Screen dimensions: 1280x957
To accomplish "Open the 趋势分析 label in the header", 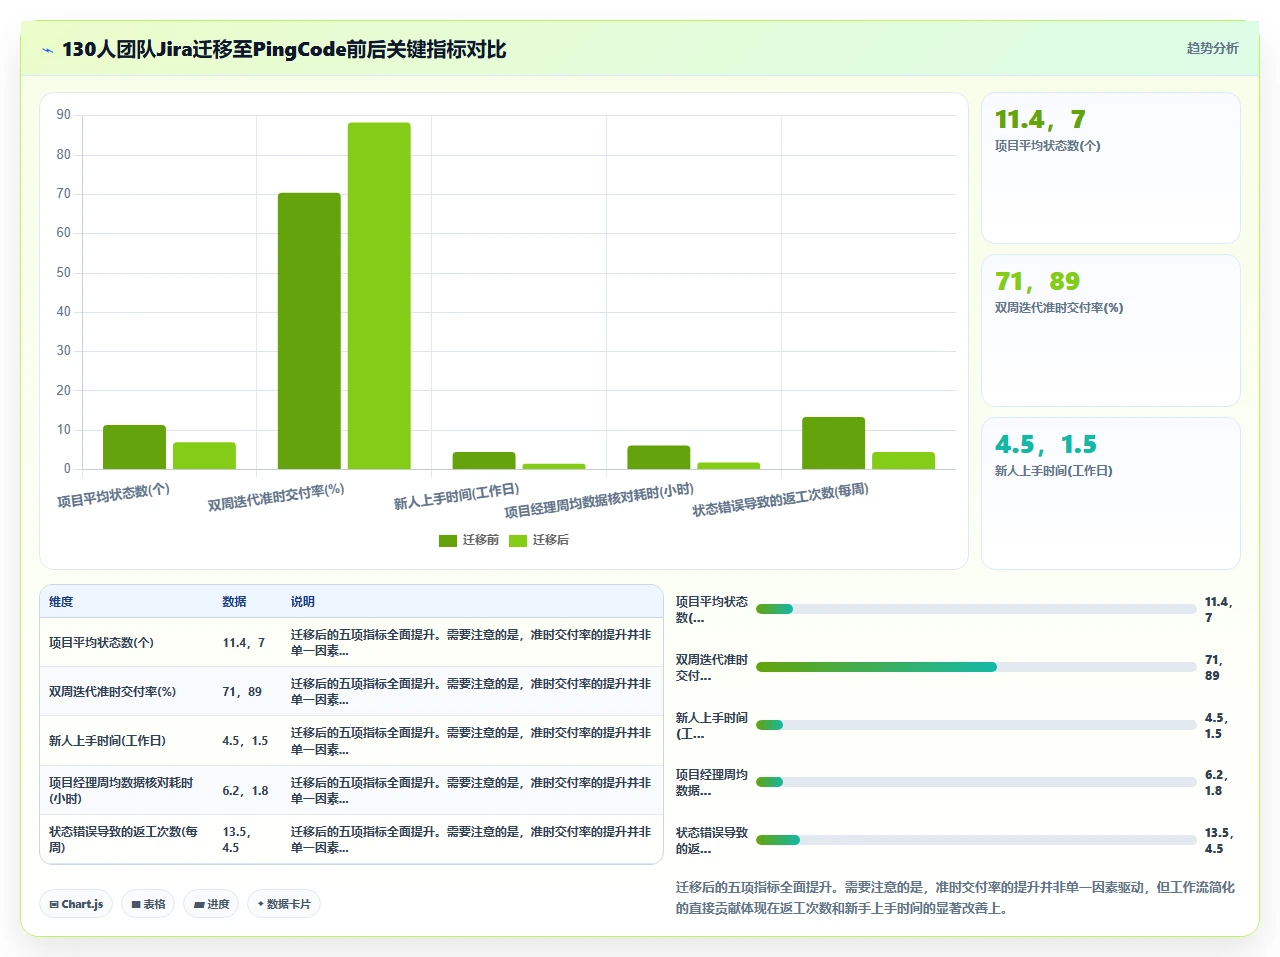I will click(1212, 48).
